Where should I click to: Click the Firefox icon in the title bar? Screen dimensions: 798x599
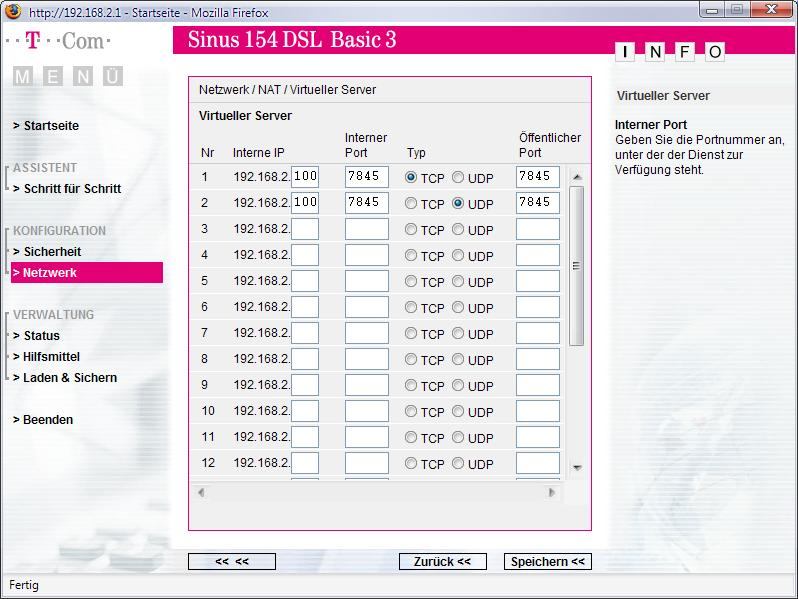[x=13, y=11]
